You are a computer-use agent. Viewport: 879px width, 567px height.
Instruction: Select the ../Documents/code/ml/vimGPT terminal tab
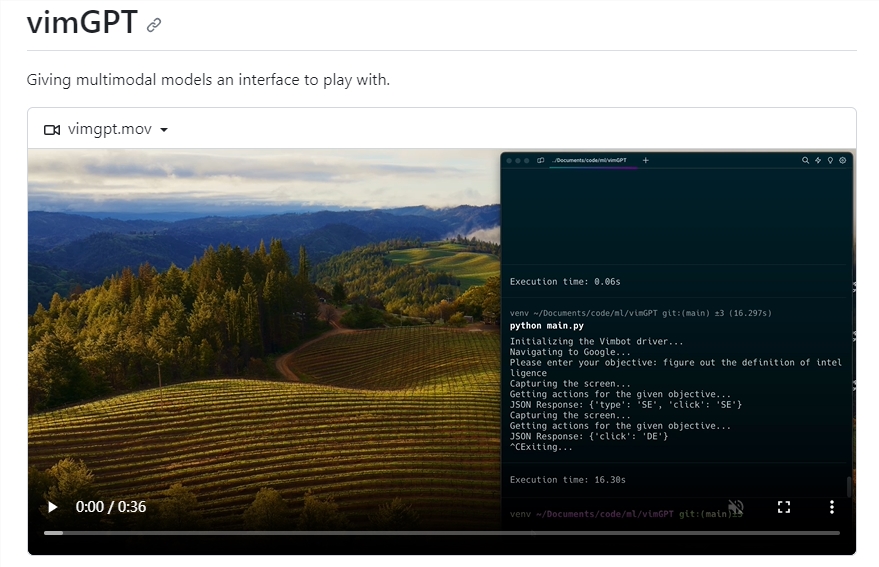click(x=589, y=160)
